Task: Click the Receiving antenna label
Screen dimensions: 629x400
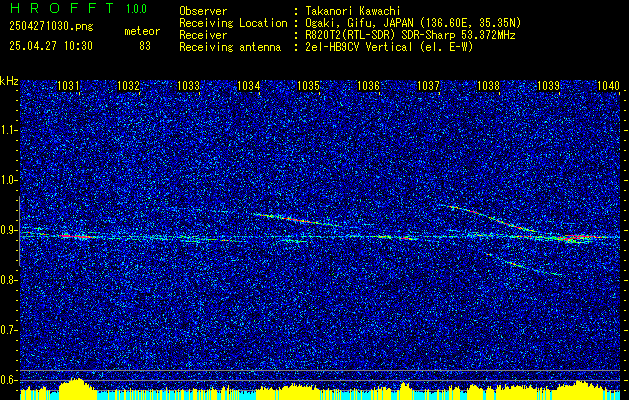Action: click(x=230, y=47)
